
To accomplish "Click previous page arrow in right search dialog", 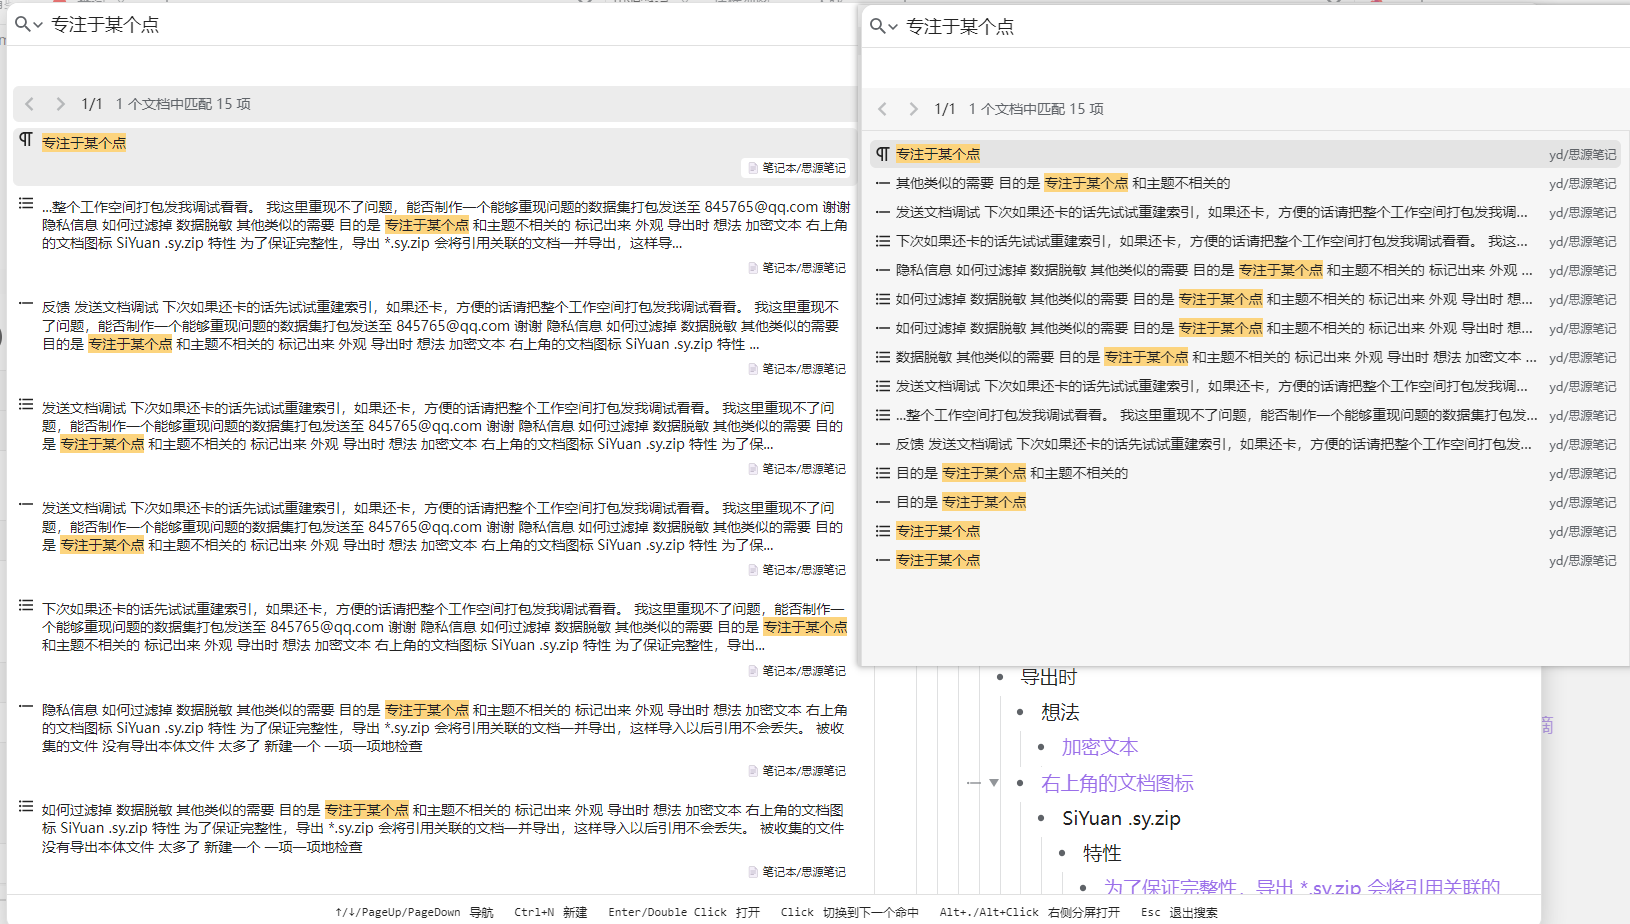I will click(883, 109).
